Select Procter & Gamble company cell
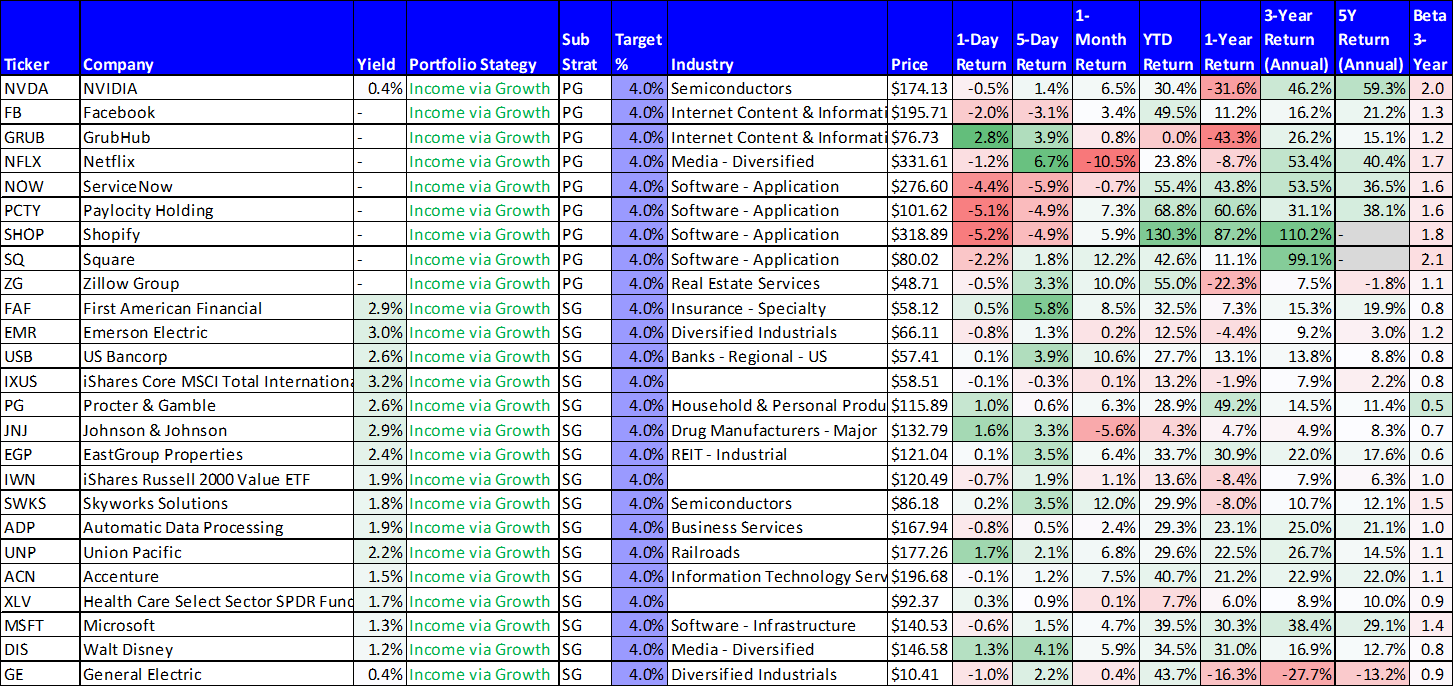 tap(217, 405)
